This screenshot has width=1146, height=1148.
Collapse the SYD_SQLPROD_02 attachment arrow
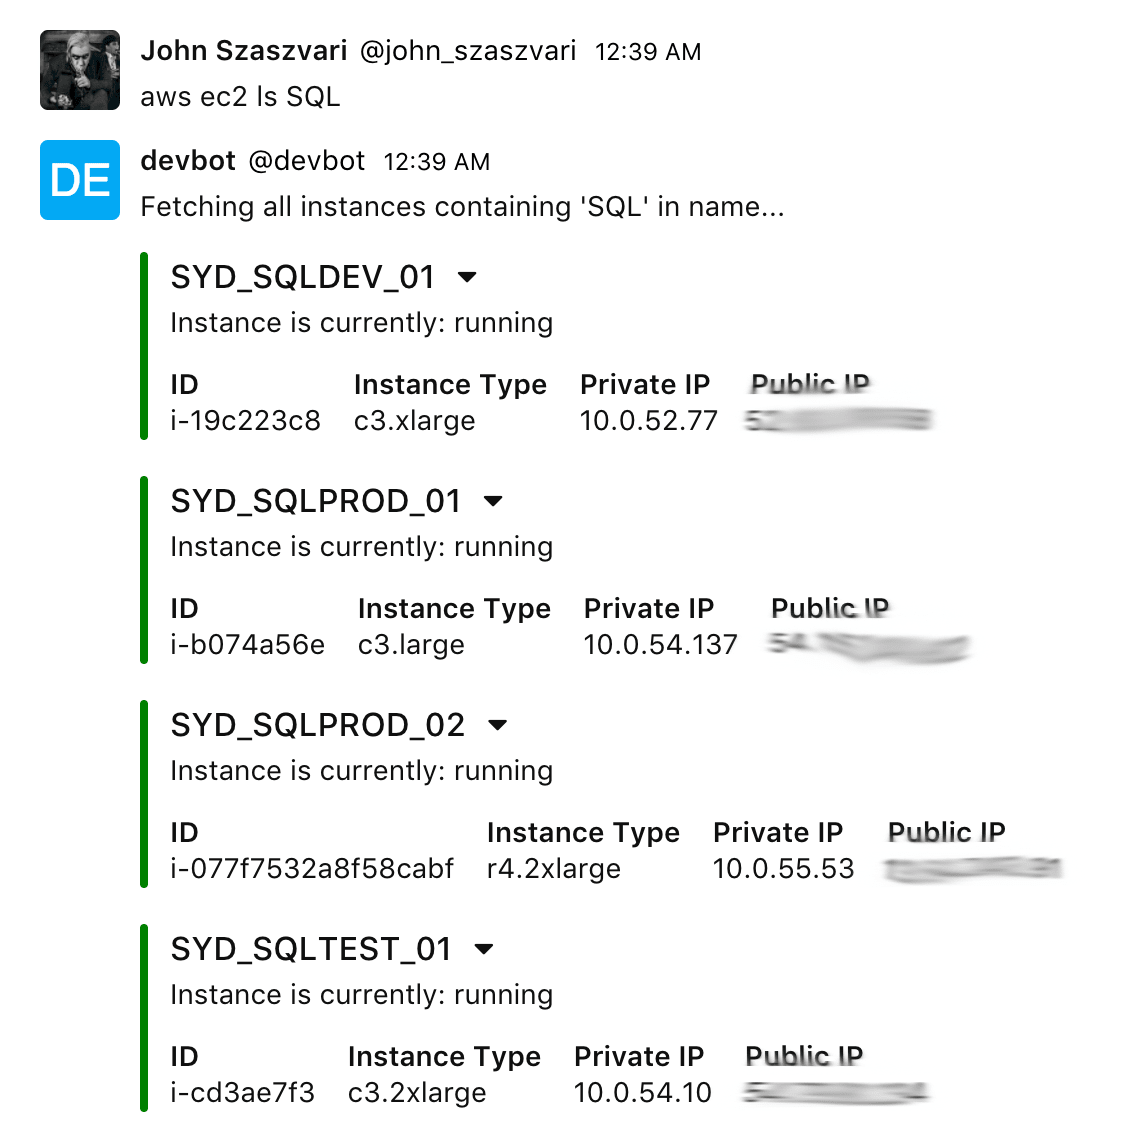498,725
